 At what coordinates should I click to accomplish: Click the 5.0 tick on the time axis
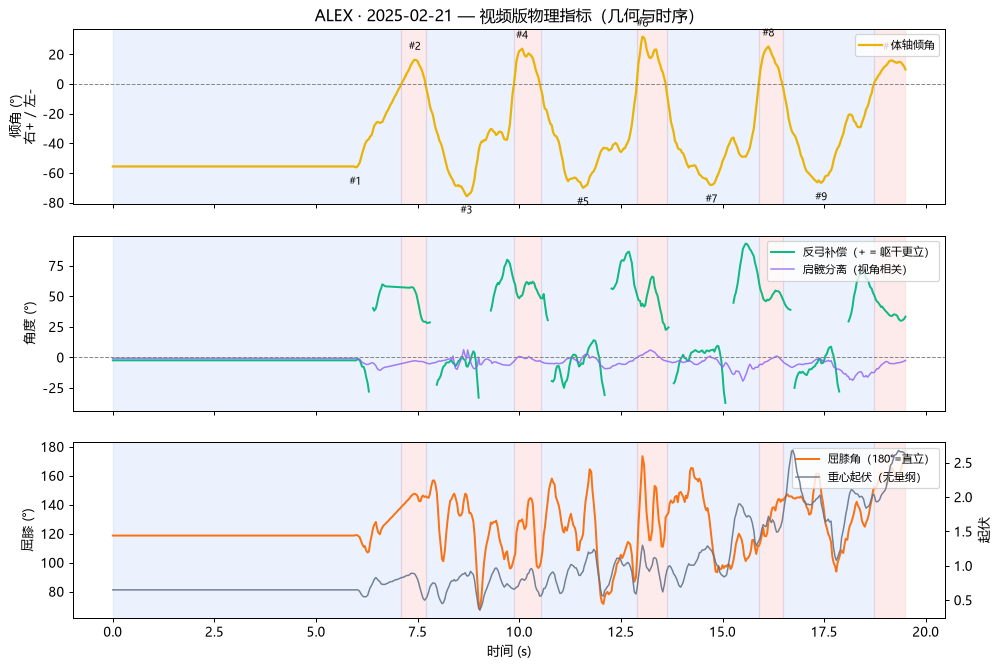point(316,632)
